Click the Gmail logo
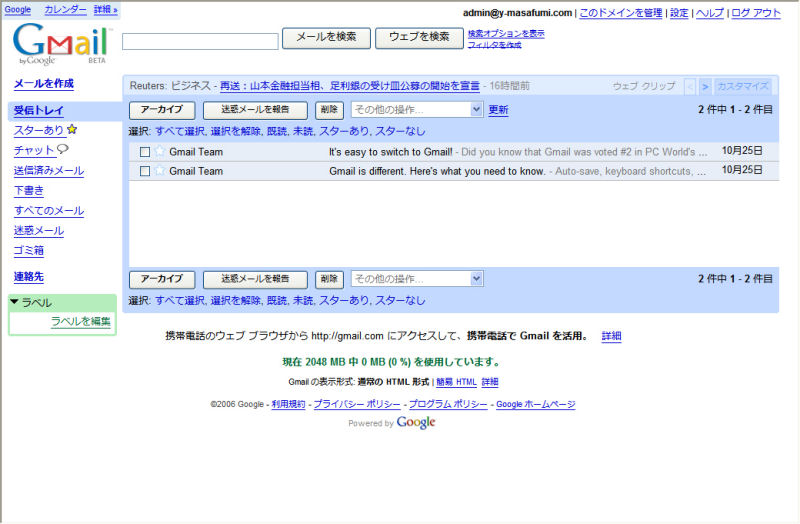 [x=62, y=44]
